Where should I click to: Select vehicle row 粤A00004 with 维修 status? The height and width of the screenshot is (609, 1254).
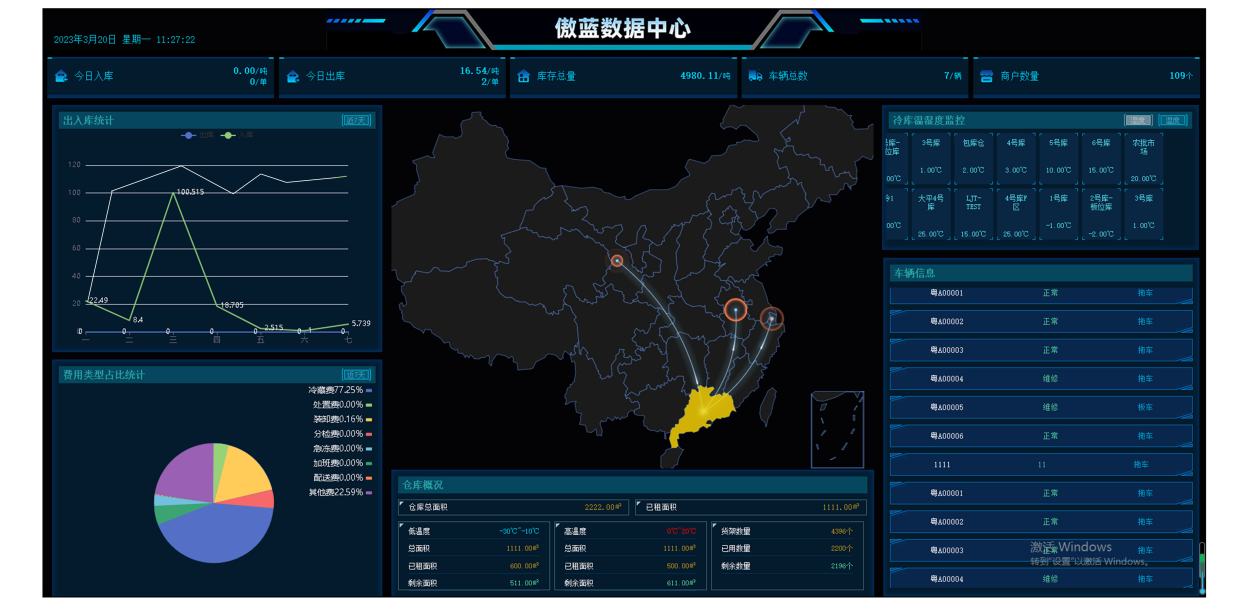(1040, 379)
